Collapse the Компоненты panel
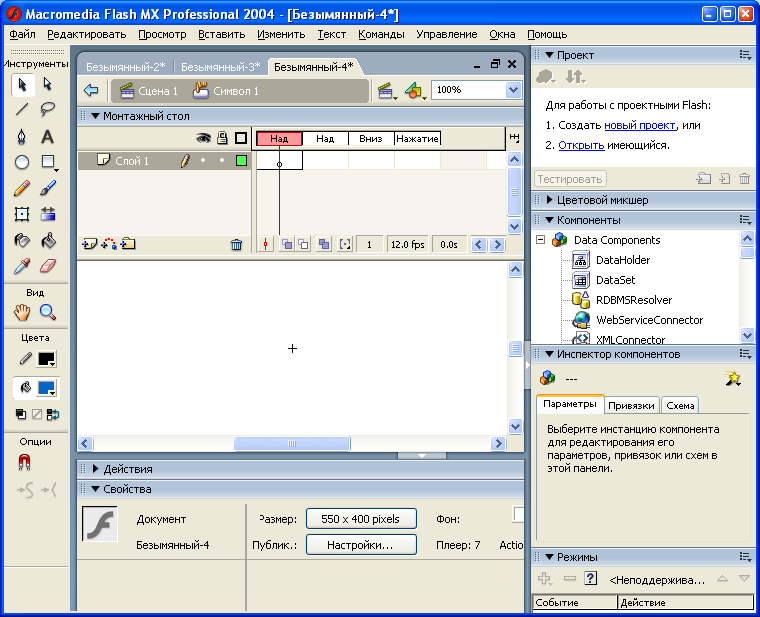760x617 pixels. point(550,220)
